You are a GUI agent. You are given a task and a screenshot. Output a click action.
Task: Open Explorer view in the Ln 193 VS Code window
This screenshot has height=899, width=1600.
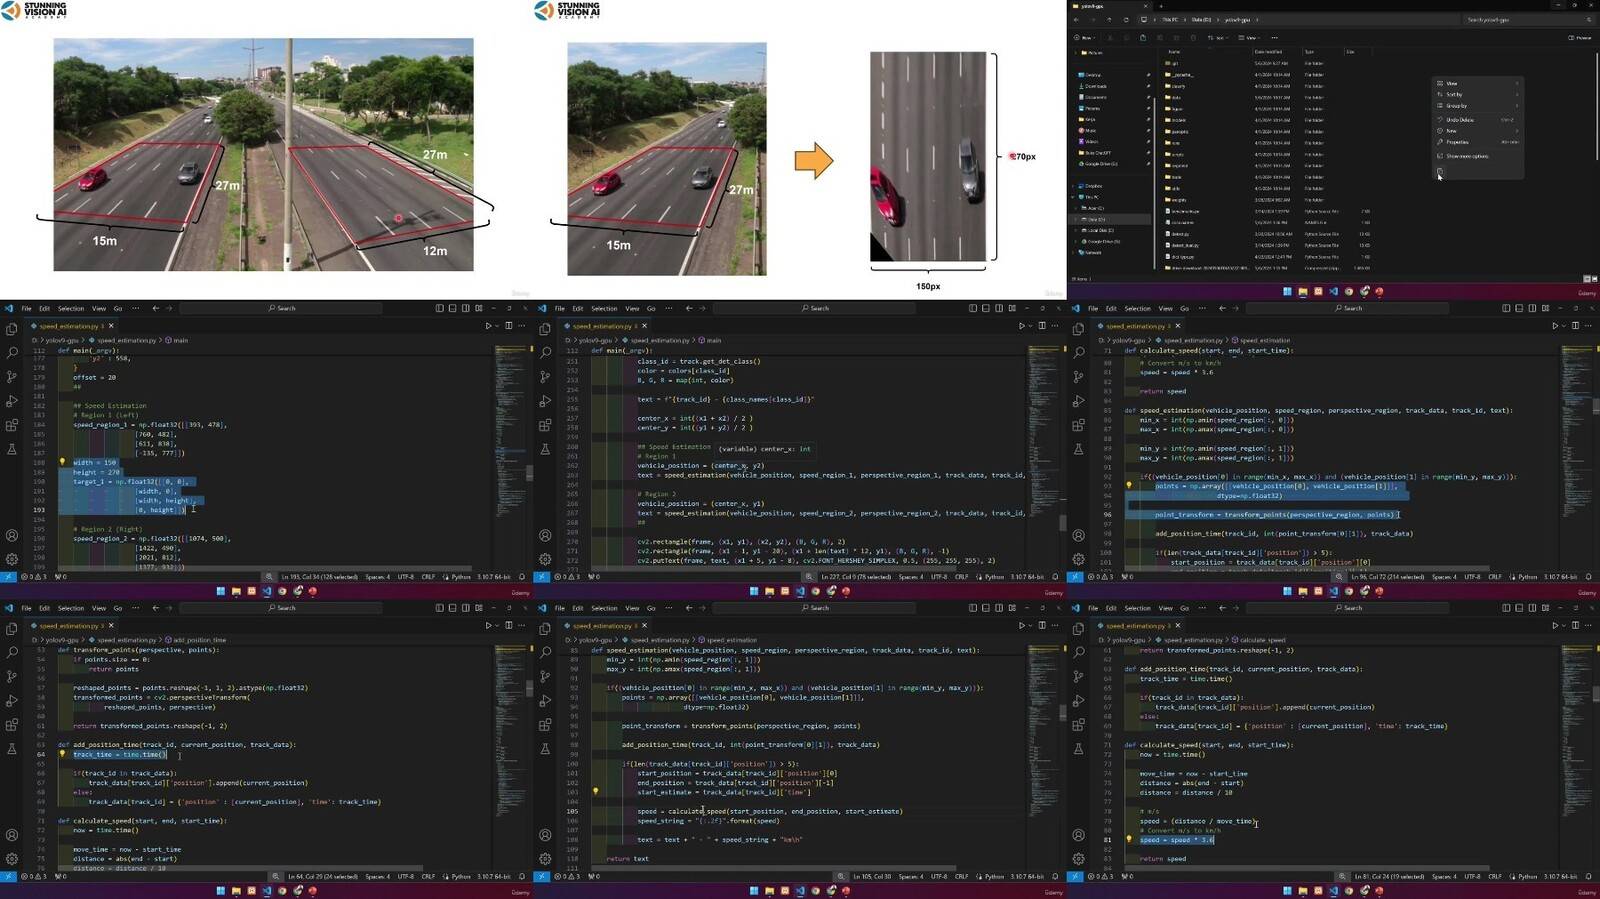[12, 329]
